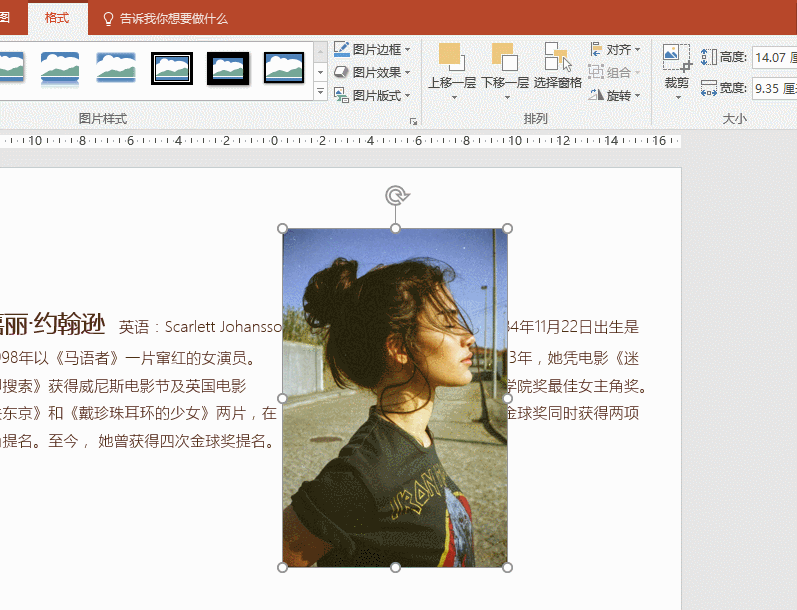Expand the picture styles gallery more button
797x610 pixels.
point(320,92)
